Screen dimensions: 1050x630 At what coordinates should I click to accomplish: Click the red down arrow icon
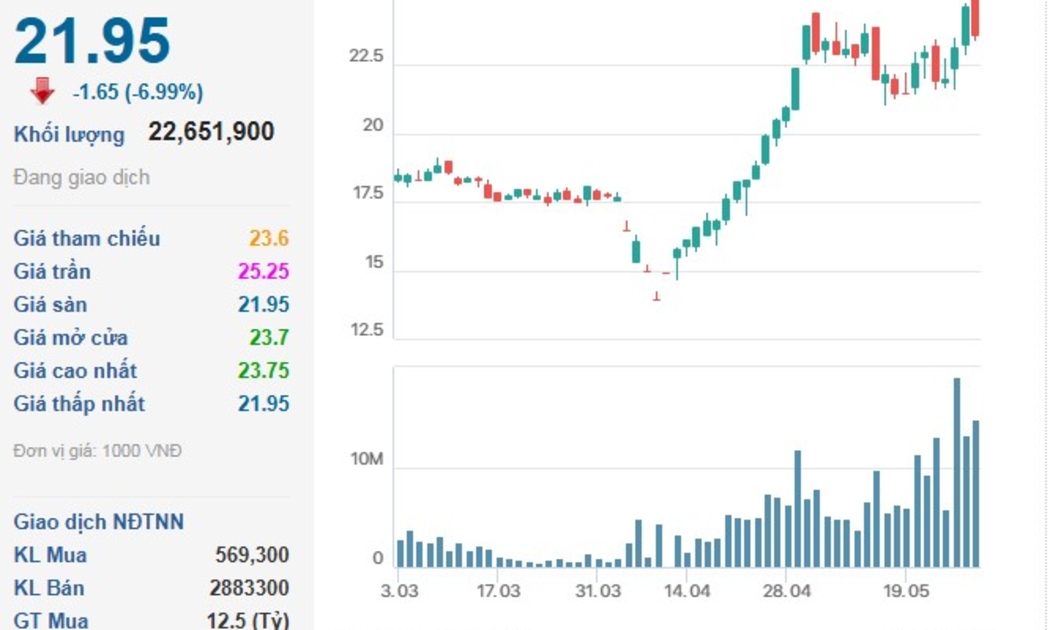42,91
